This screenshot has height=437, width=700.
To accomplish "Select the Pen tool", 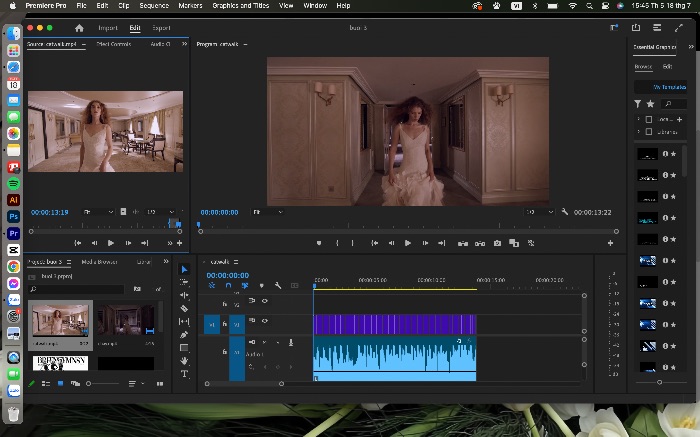I will click(184, 334).
